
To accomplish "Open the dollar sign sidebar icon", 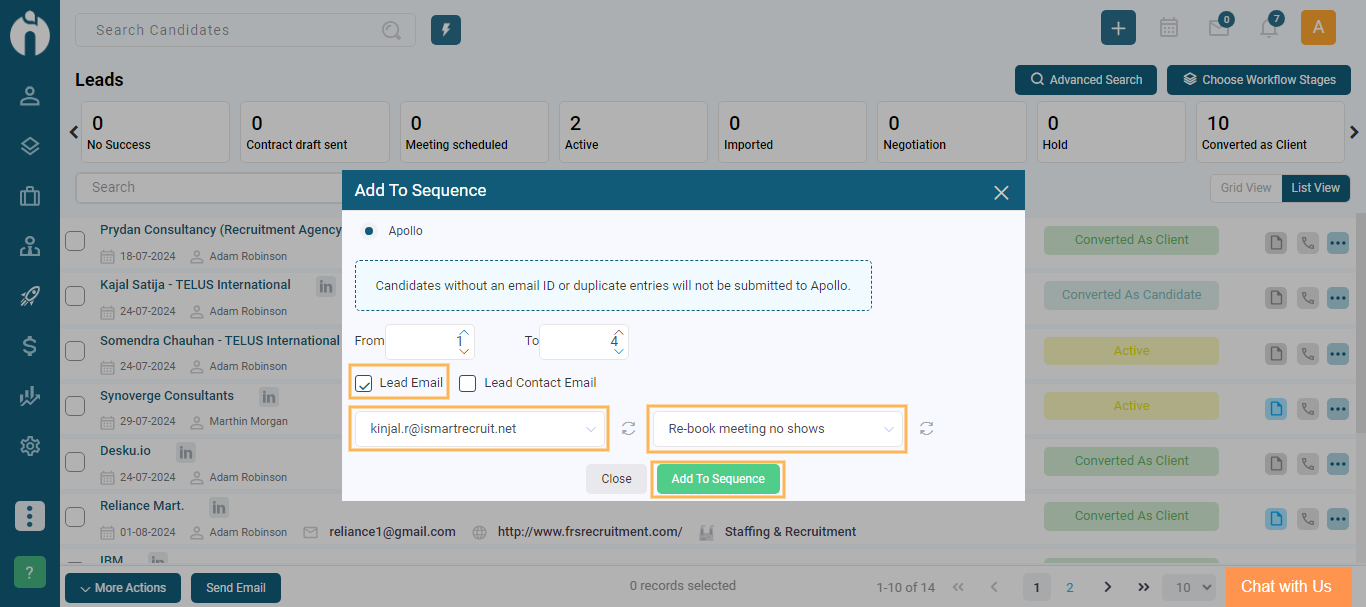I will [x=30, y=346].
